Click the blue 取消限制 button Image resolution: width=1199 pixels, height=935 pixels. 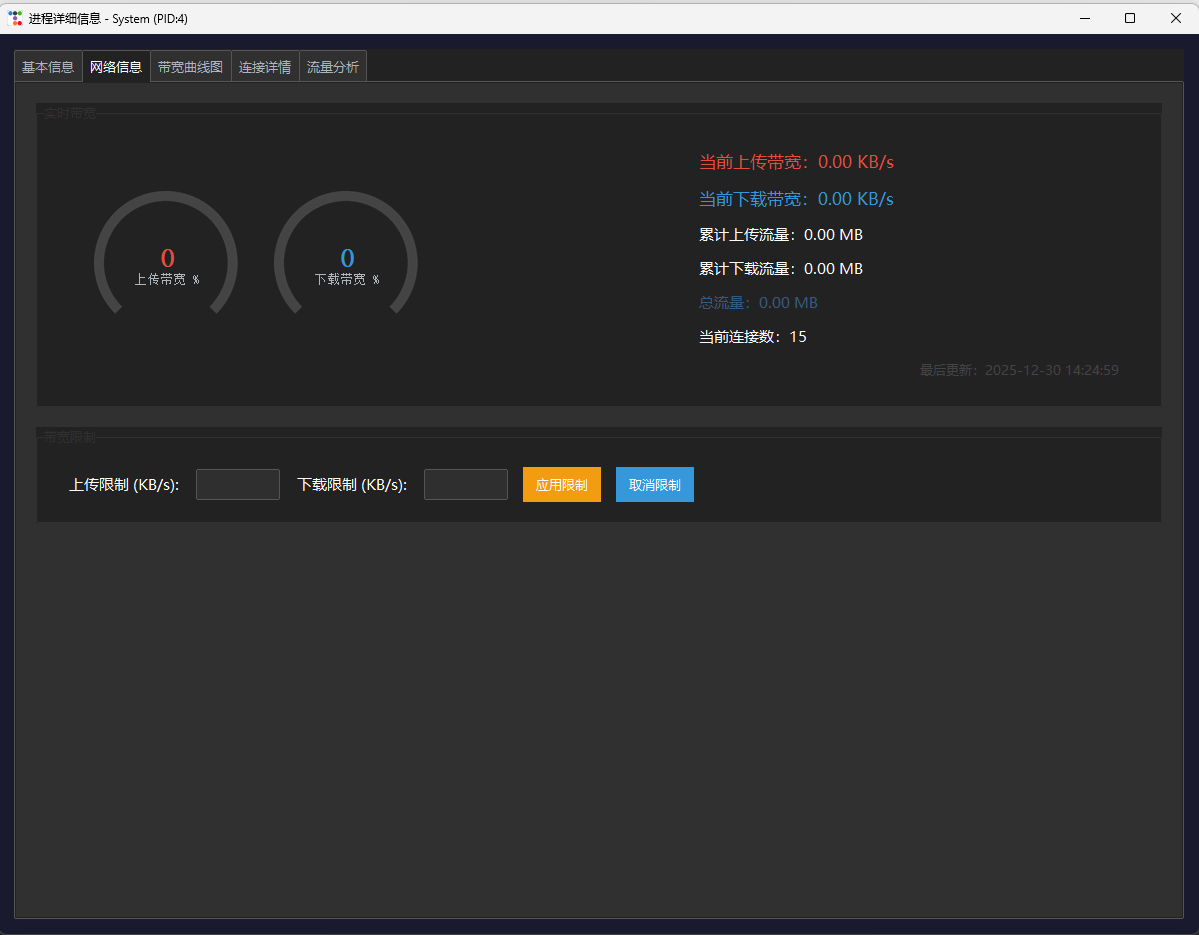pyautogui.click(x=655, y=485)
